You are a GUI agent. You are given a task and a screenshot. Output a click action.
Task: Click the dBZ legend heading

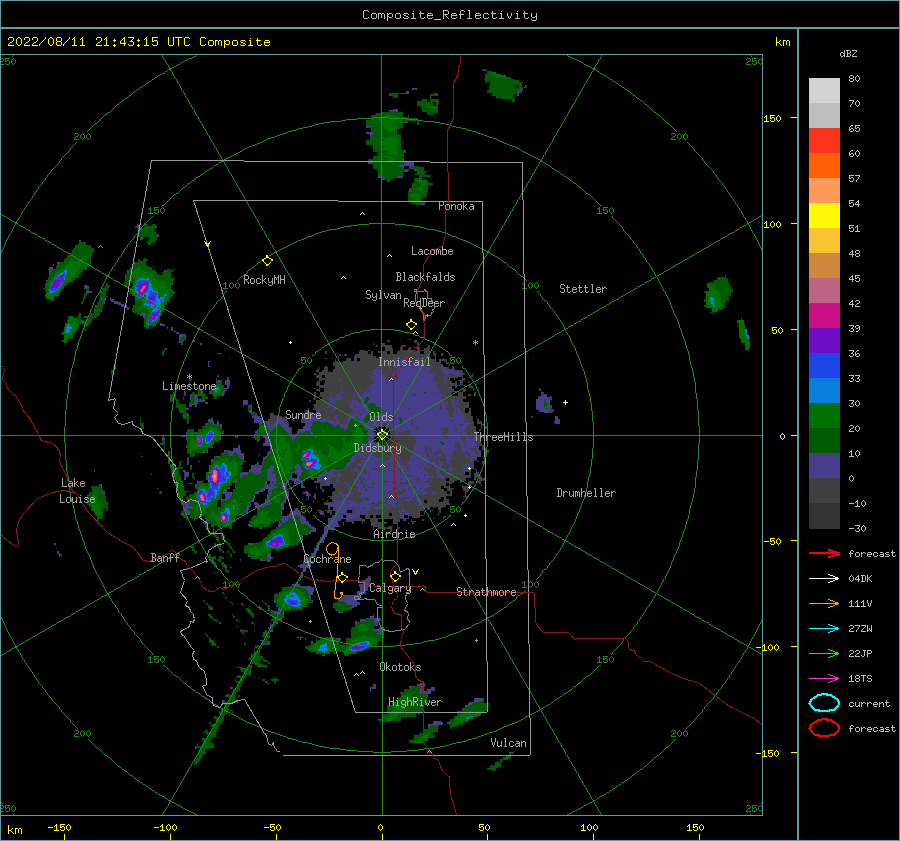click(848, 53)
